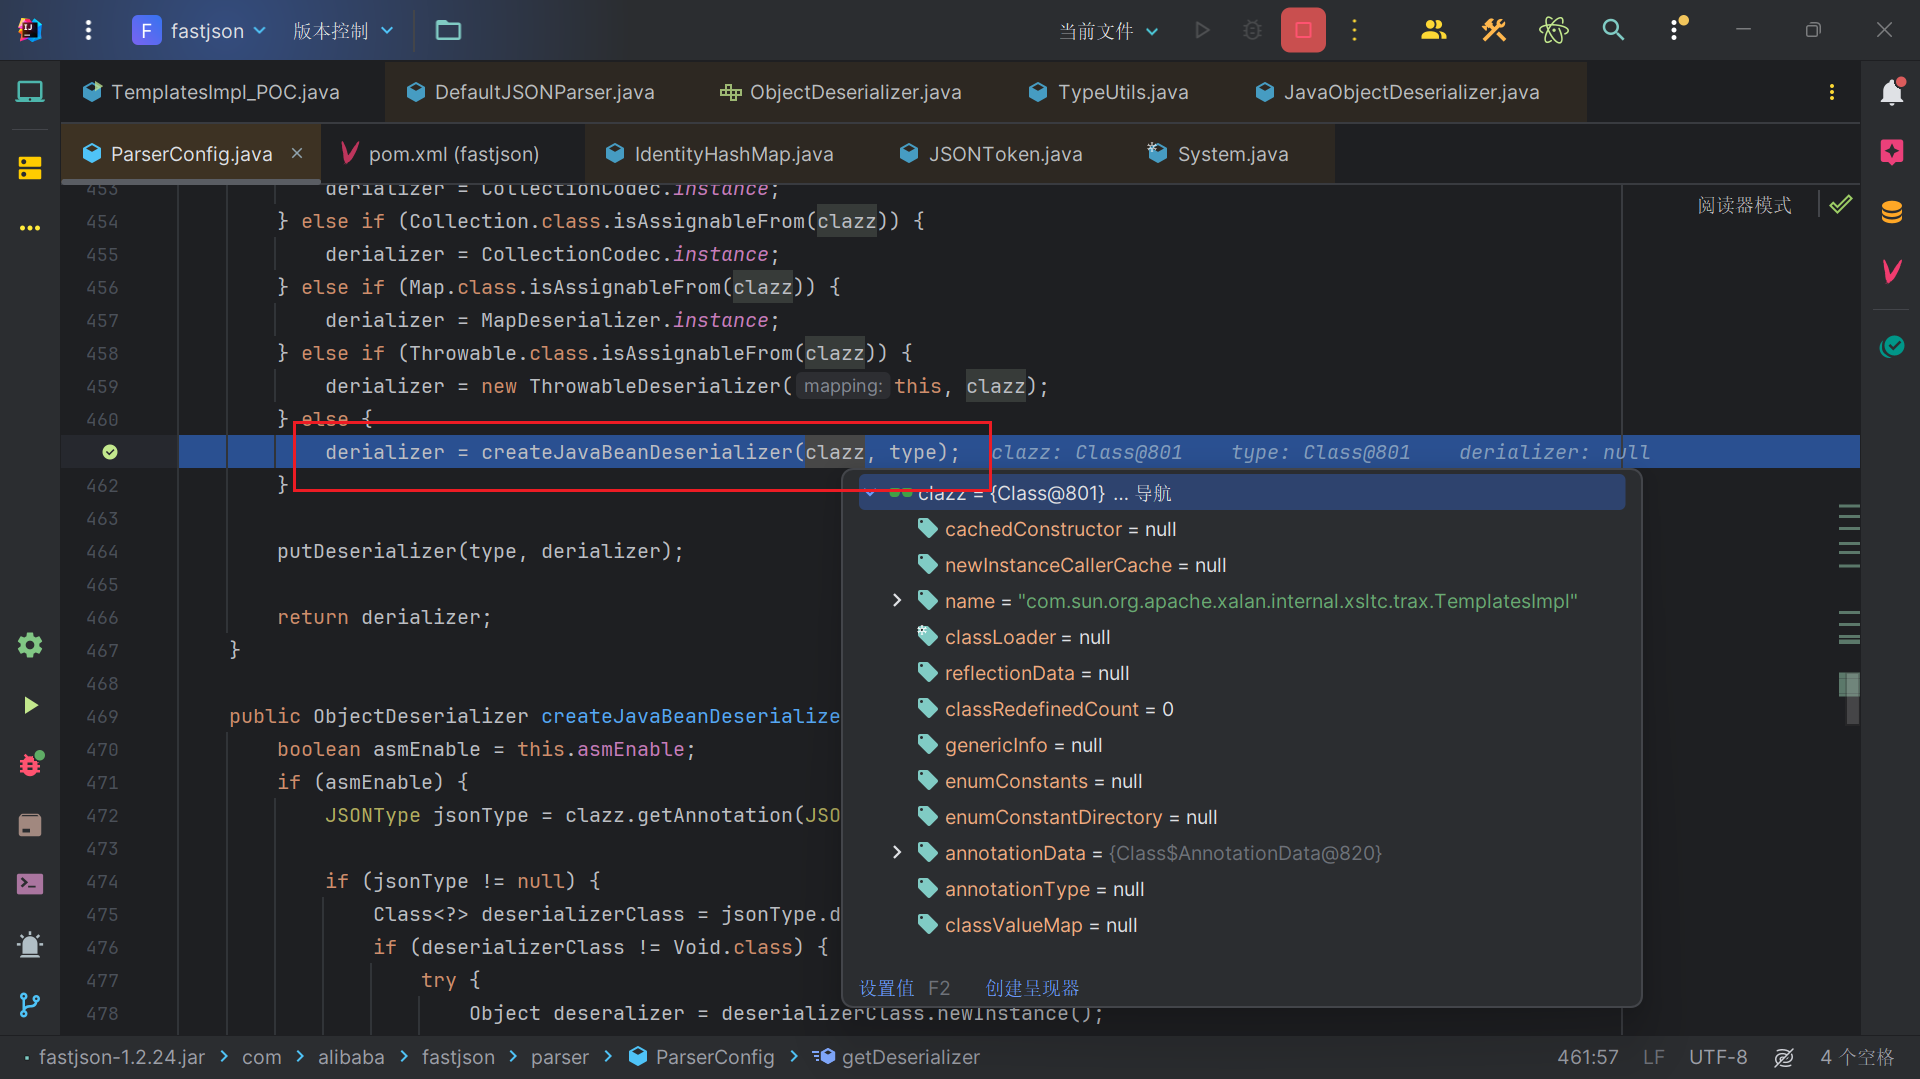The width and height of the screenshot is (1920, 1079).
Task: Switch to TemplatesImpl_POC.java tab
Action: 211,92
